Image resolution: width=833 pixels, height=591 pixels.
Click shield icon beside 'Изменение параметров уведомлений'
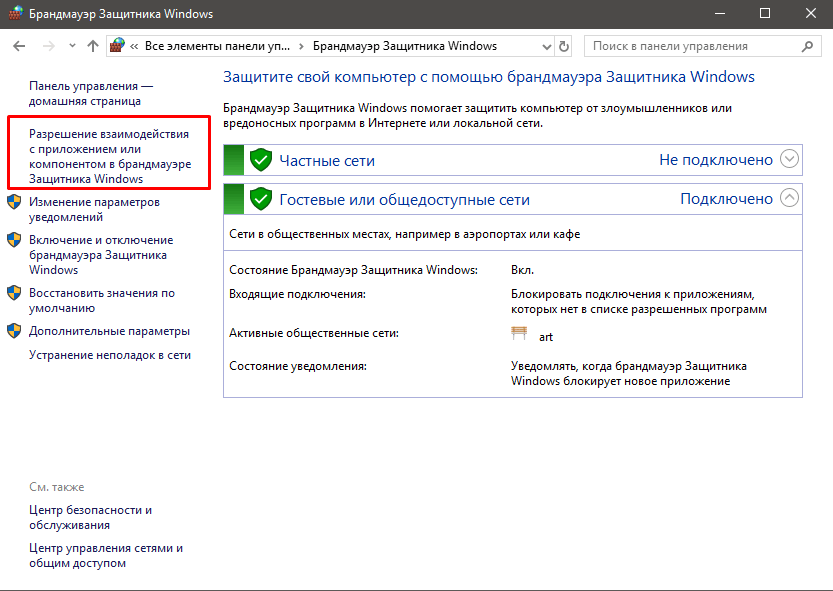[14, 202]
